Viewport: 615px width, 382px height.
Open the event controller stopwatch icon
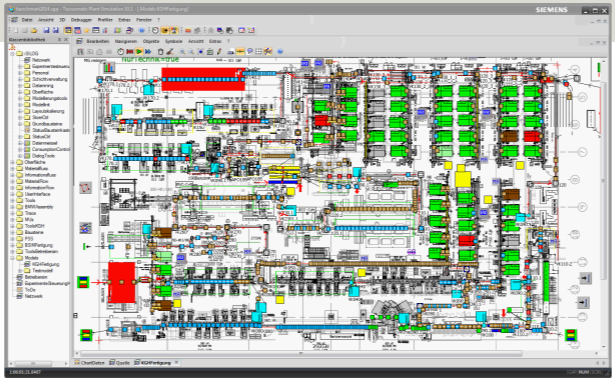(120, 51)
